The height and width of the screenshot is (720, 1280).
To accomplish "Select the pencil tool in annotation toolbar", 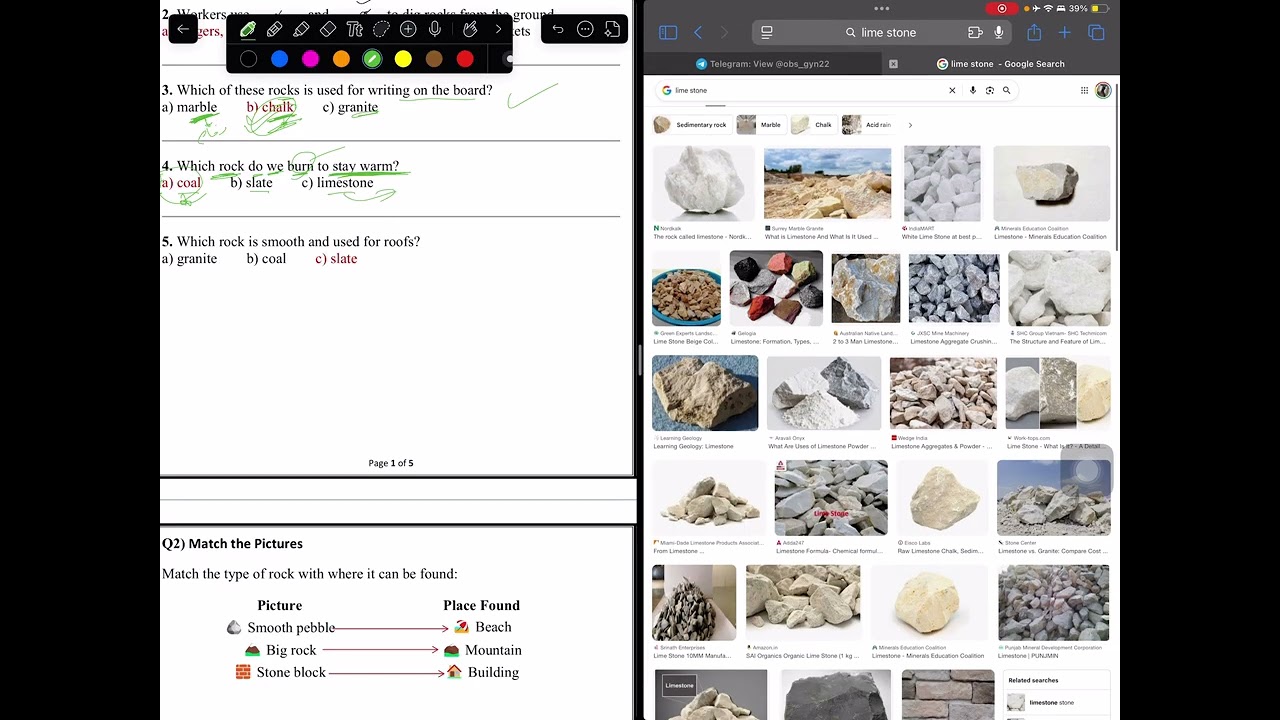I will coord(274,29).
